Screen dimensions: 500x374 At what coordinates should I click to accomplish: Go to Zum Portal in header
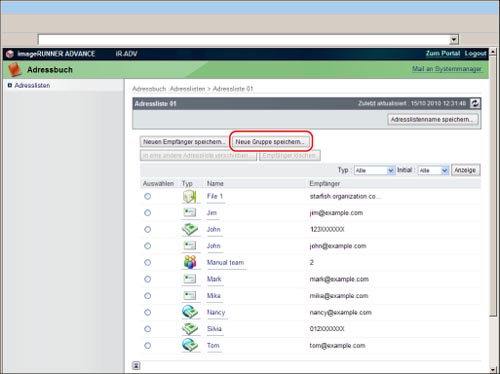pyautogui.click(x=443, y=53)
